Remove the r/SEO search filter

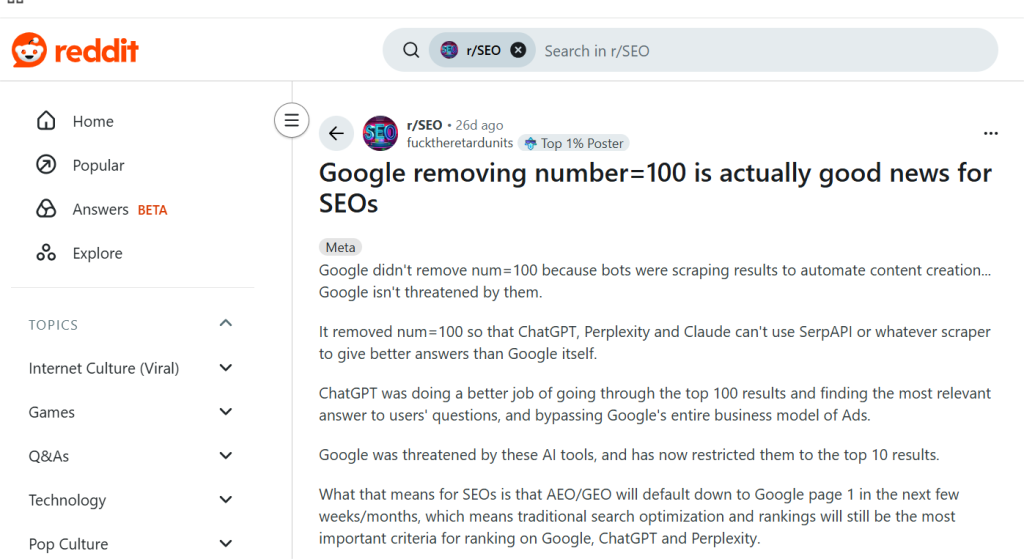tap(518, 50)
